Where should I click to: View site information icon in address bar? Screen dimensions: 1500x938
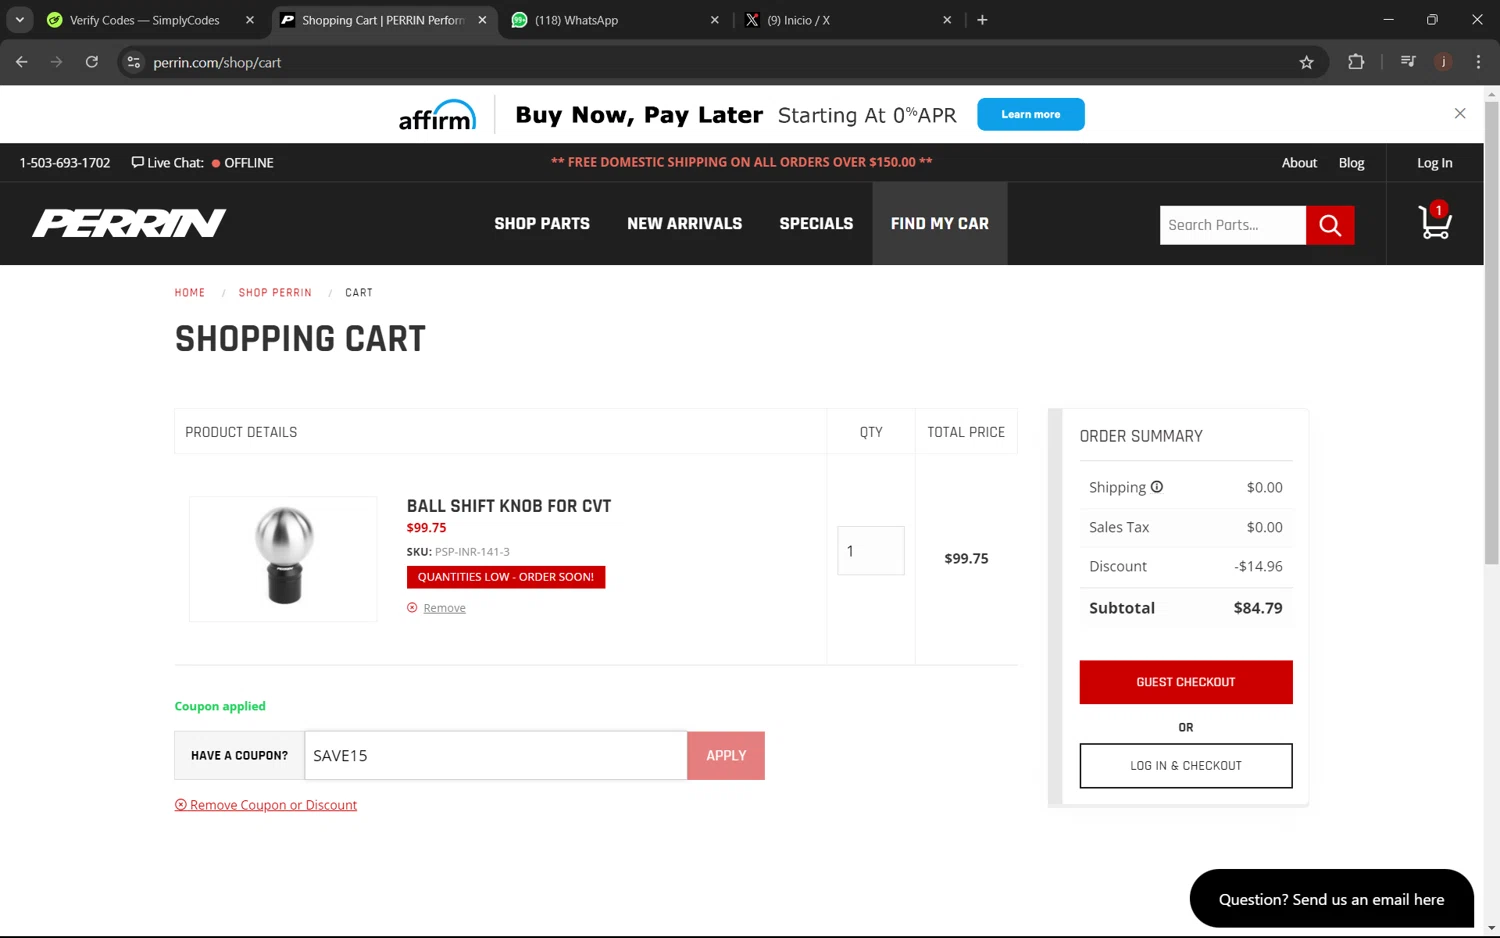pos(134,62)
